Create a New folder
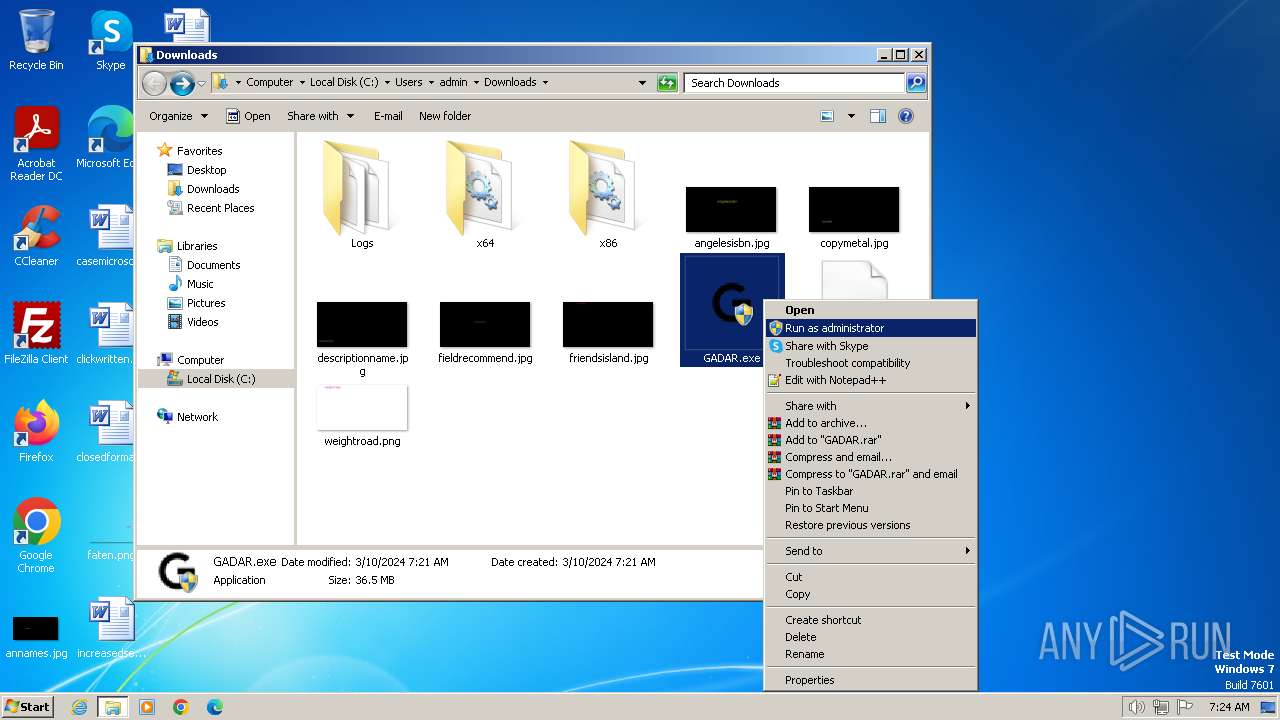Viewport: 1280px width, 720px height. [445, 116]
